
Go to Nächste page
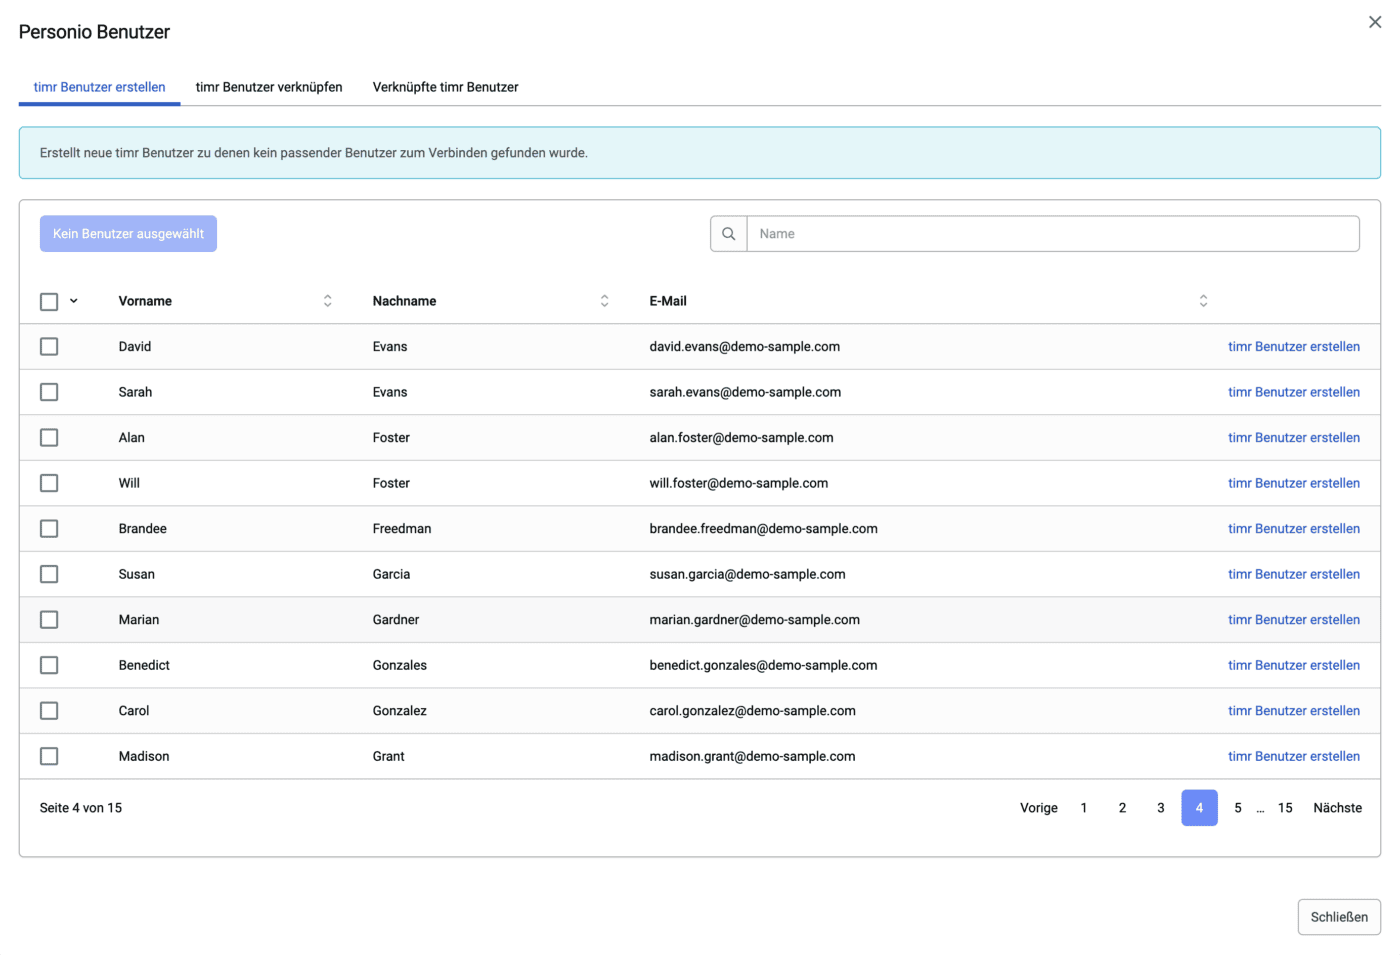tap(1337, 808)
